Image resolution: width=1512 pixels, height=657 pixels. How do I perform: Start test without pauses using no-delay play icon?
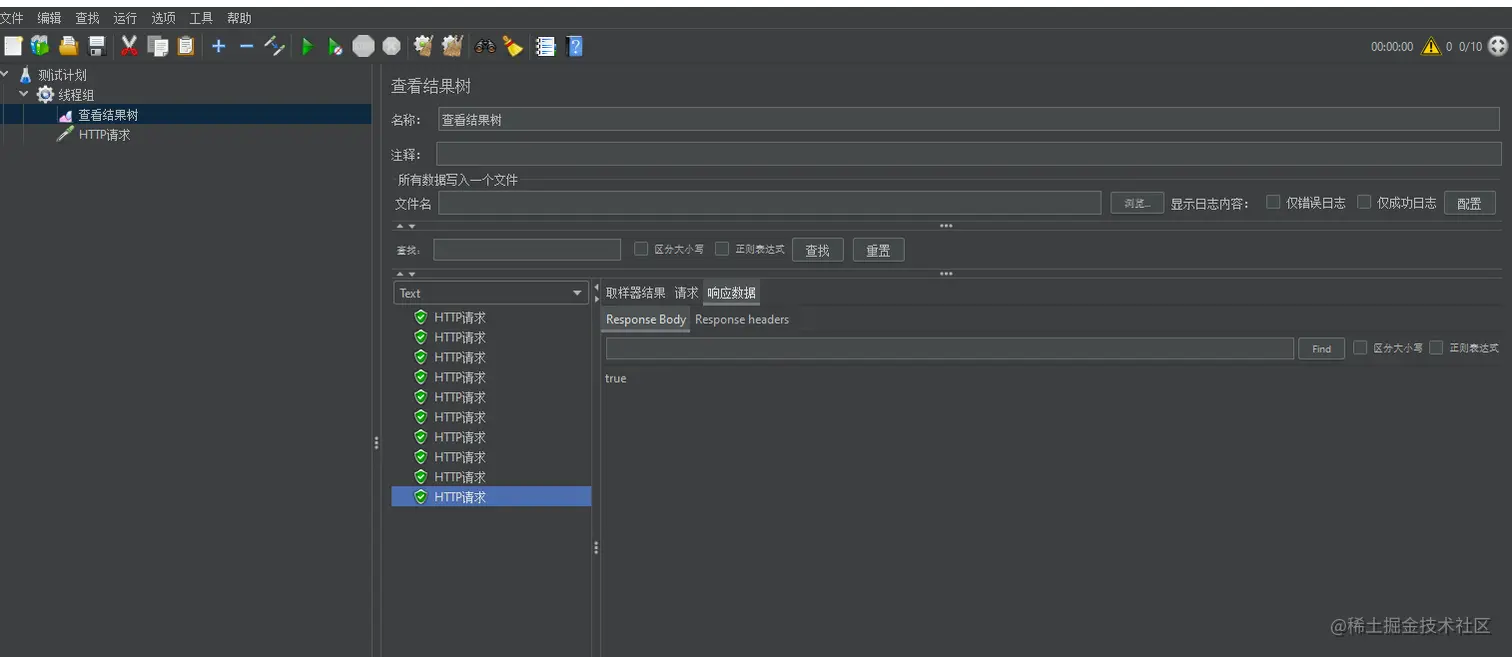coord(335,46)
